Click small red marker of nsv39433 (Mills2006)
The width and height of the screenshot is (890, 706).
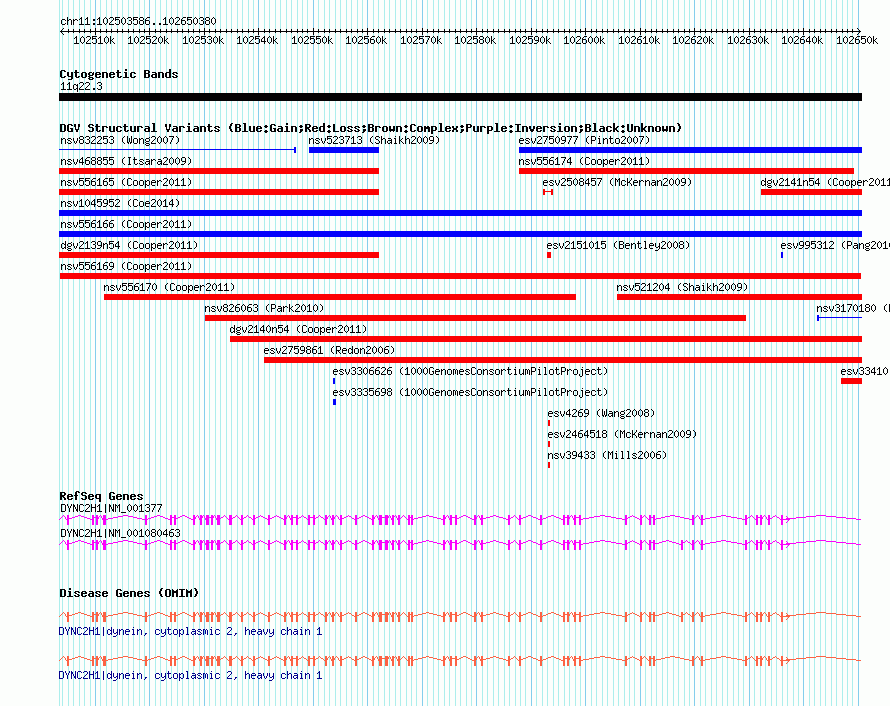tap(549, 465)
